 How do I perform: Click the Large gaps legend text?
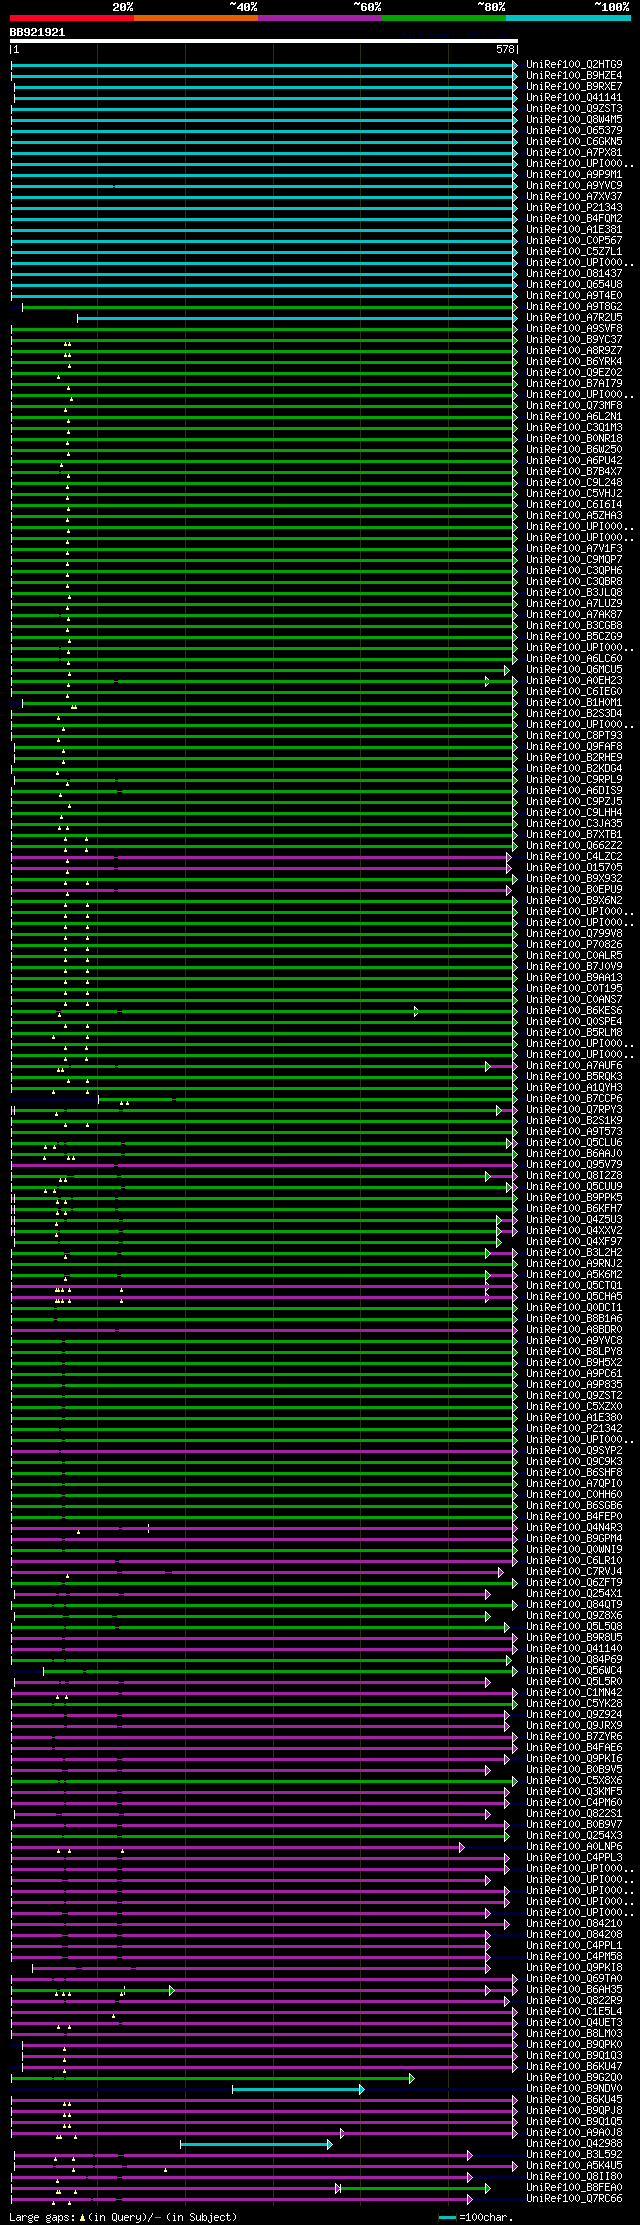[123, 2217]
